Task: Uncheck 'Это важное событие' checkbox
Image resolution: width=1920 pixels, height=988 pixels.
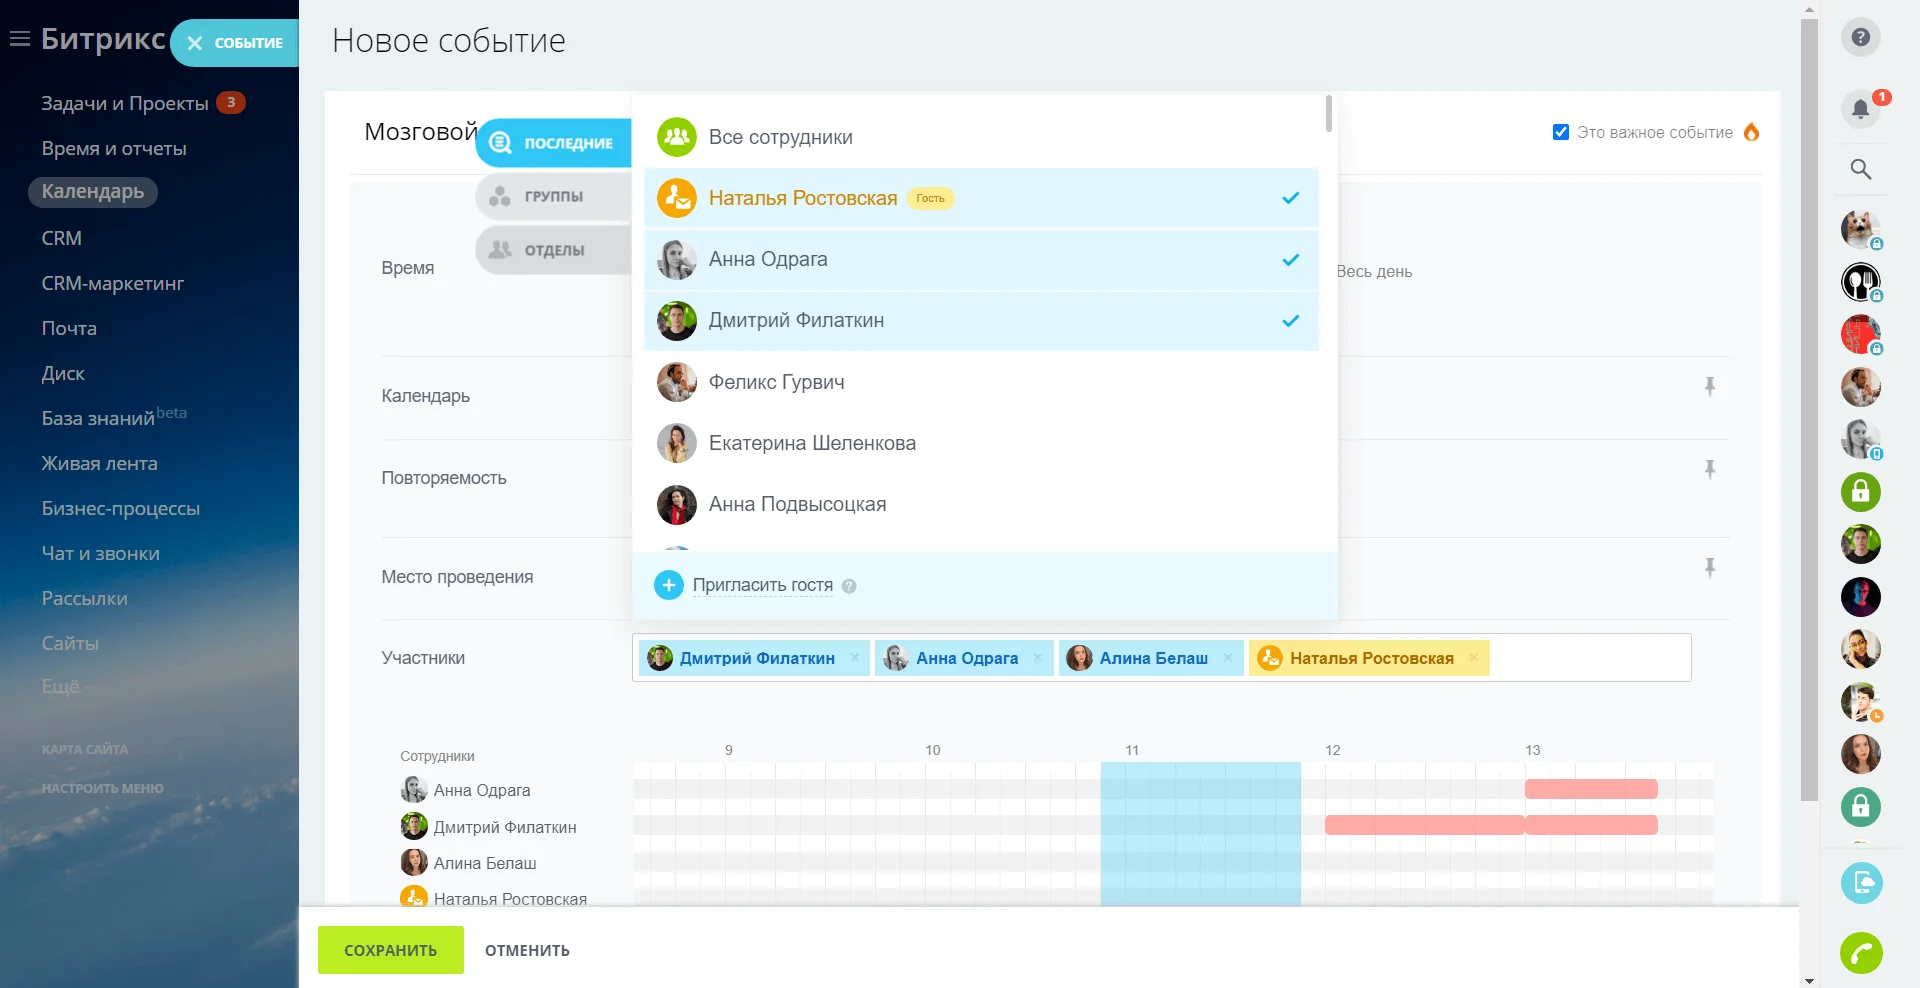Action: tap(1560, 132)
